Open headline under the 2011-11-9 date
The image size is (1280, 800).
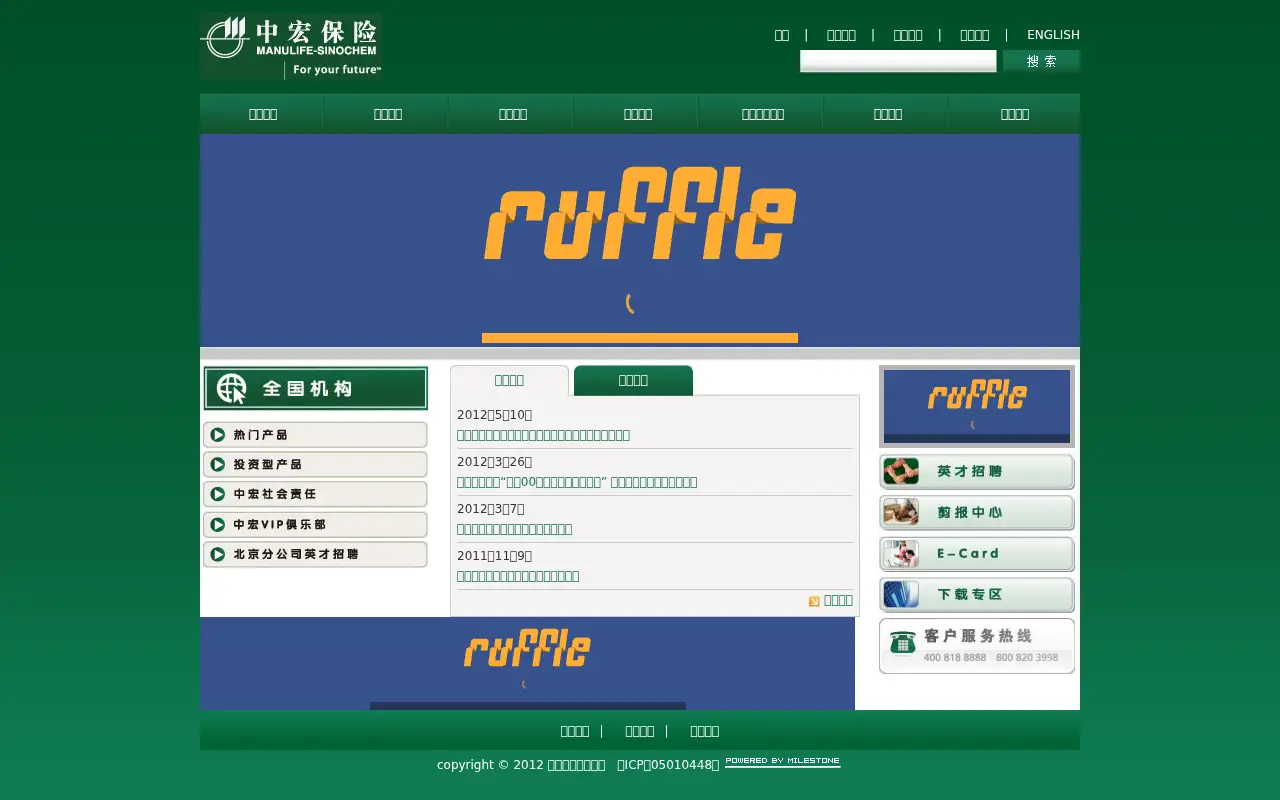(518, 576)
